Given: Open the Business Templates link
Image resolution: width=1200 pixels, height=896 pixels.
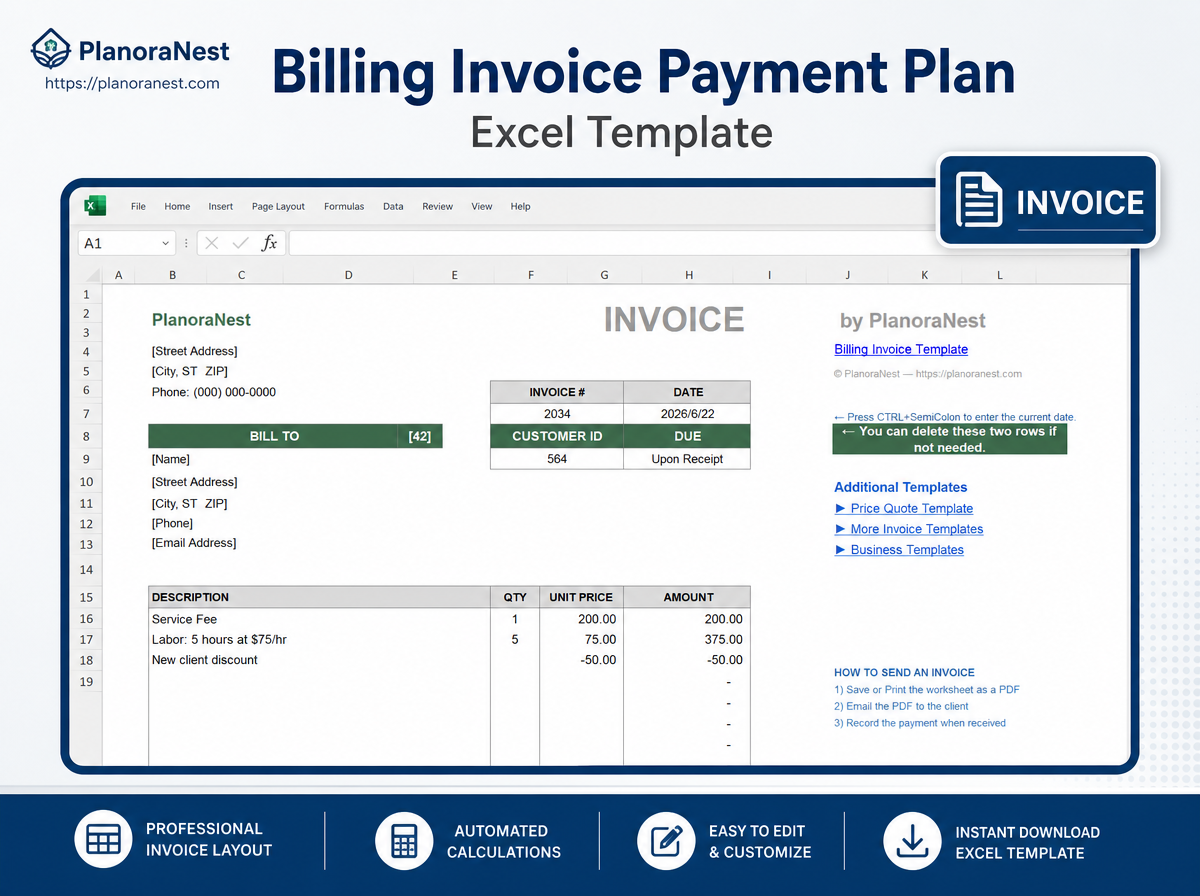Looking at the screenshot, I should 899,550.
